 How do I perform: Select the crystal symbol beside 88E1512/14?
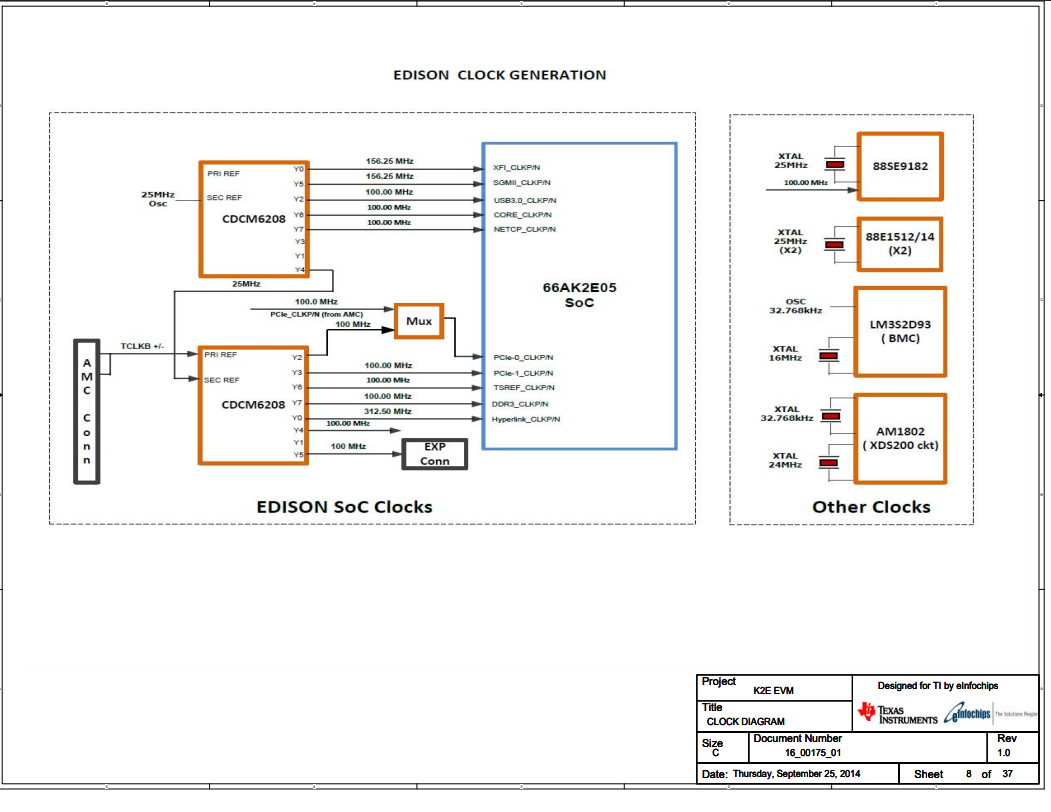834,245
